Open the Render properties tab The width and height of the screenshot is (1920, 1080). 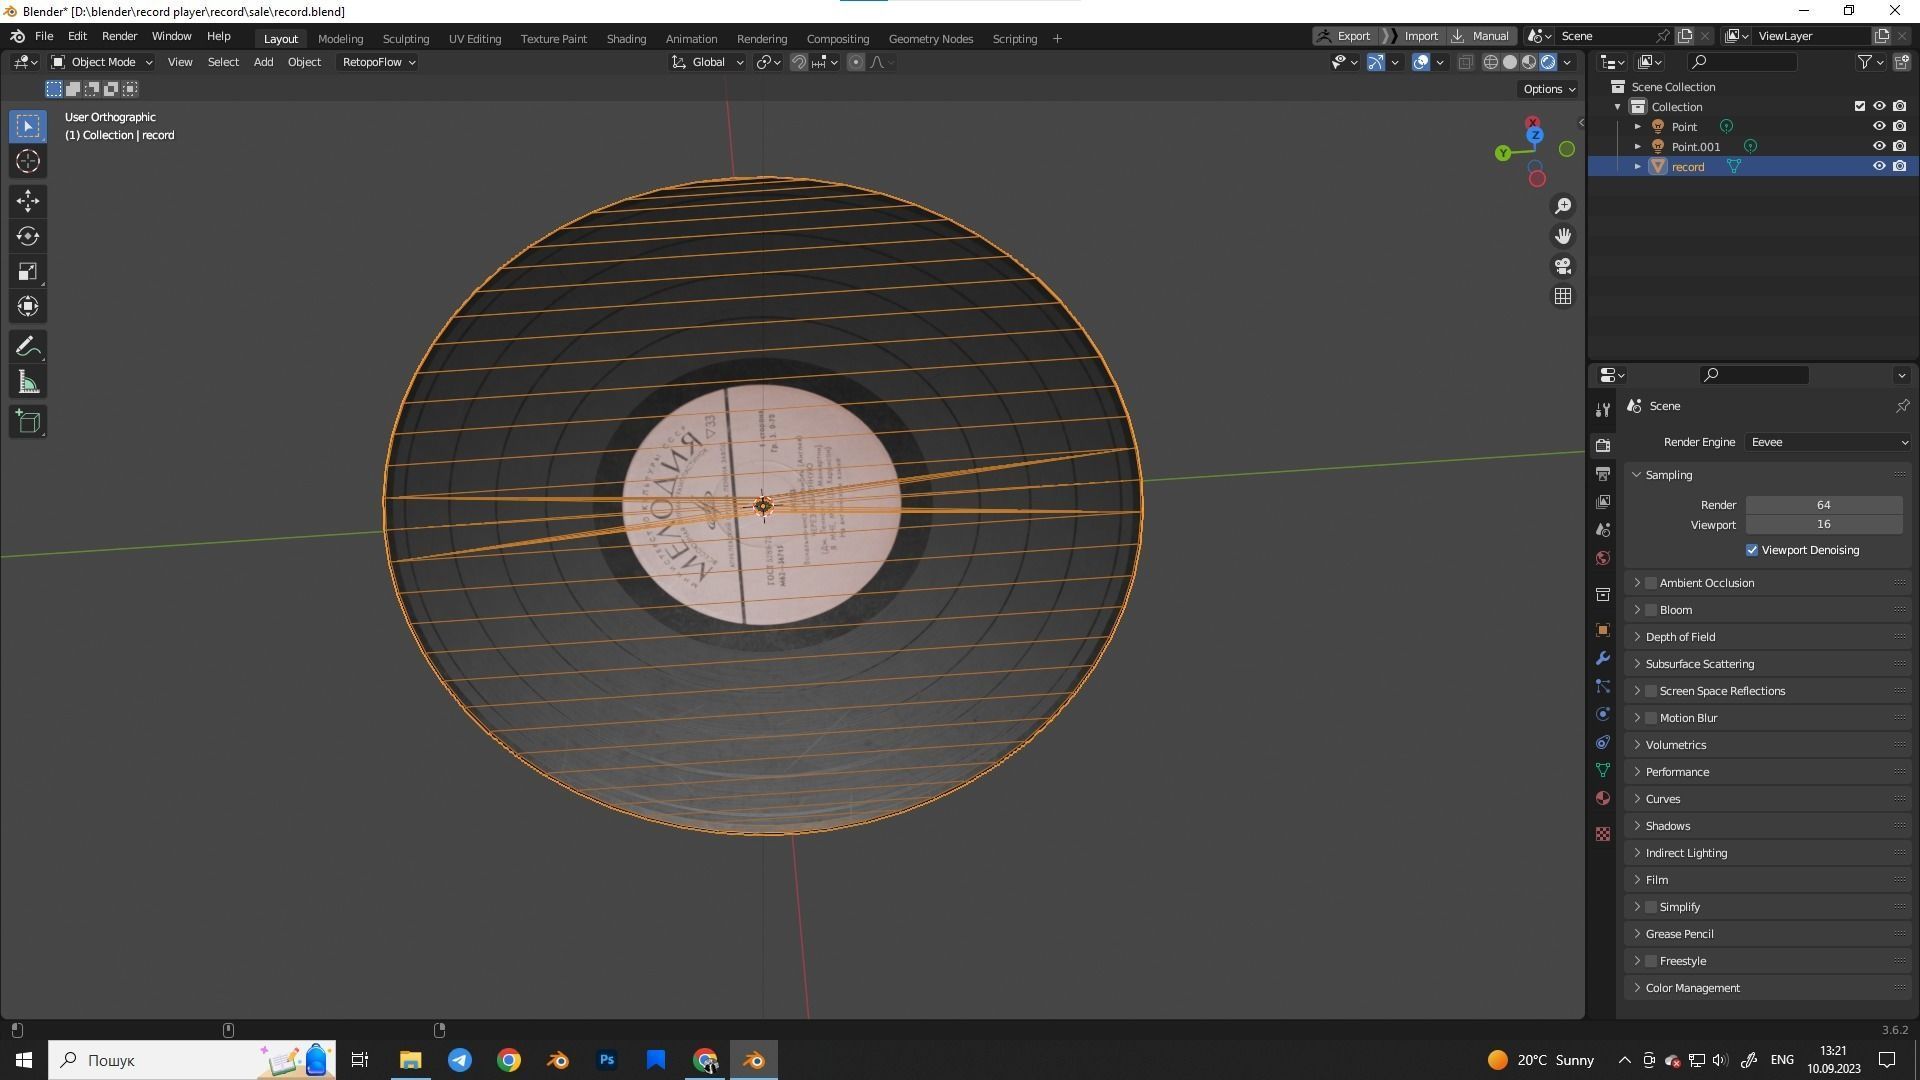pyautogui.click(x=1603, y=445)
